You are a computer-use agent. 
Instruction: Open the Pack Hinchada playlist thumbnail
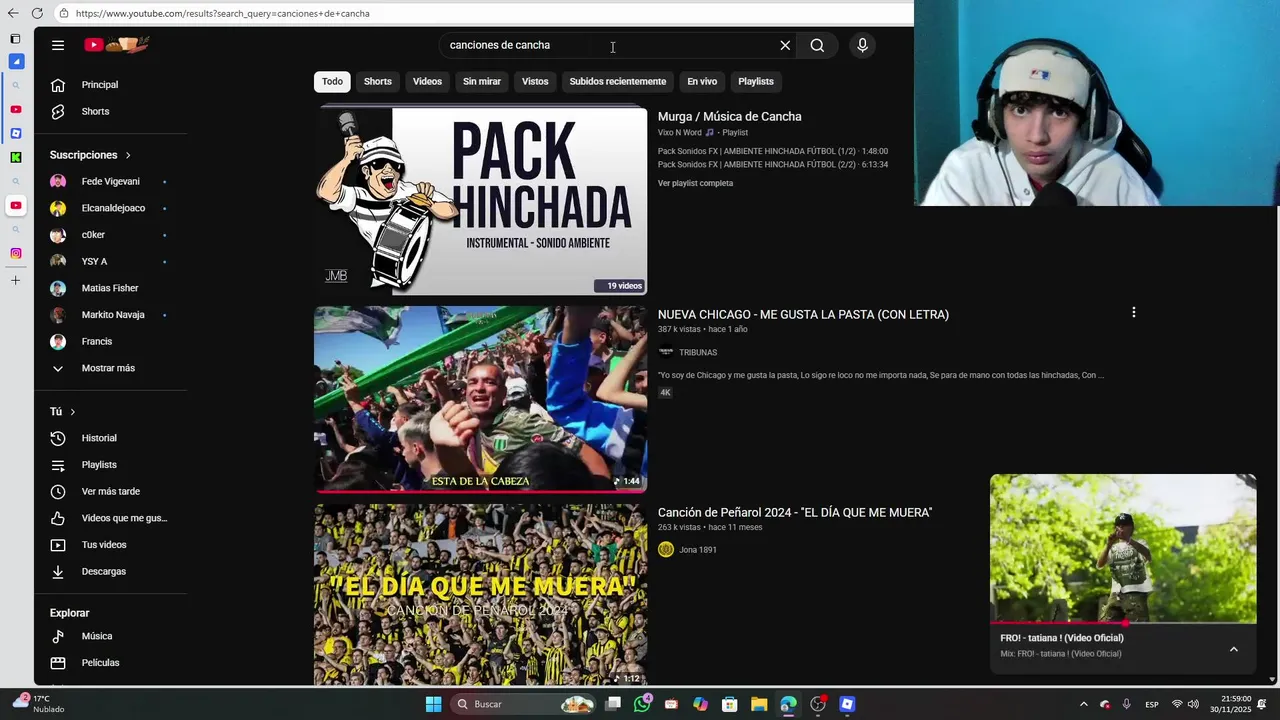tap(481, 201)
